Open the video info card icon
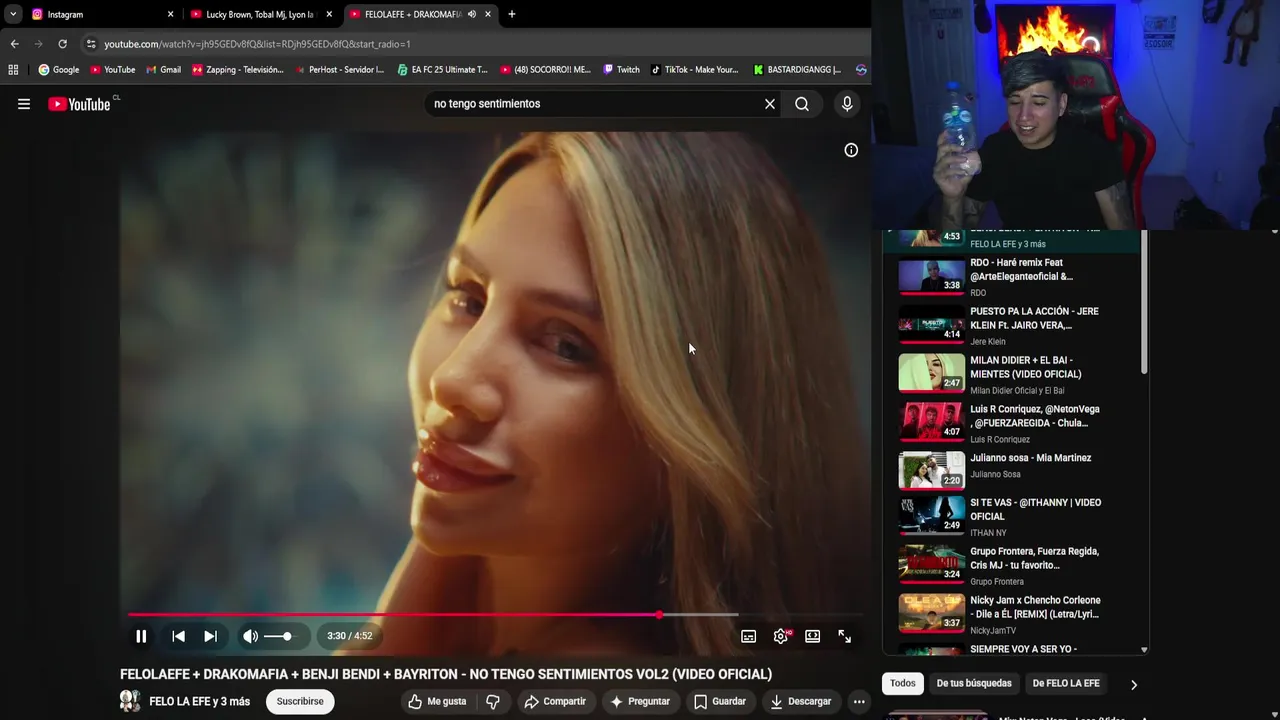1280x720 pixels. click(x=851, y=150)
